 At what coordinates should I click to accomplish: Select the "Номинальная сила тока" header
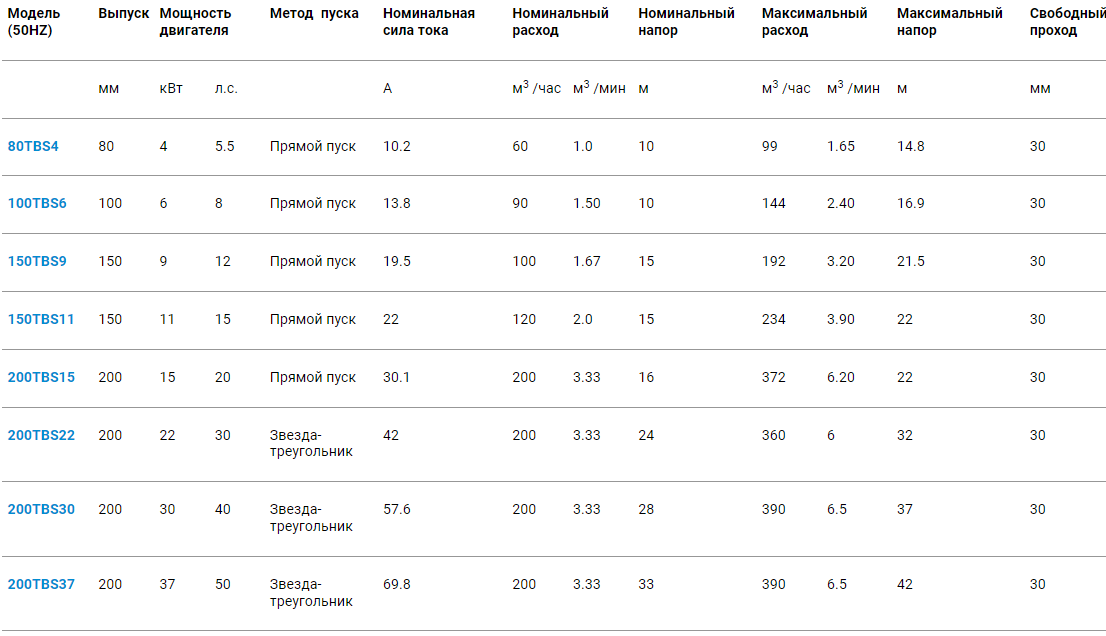pos(429,22)
